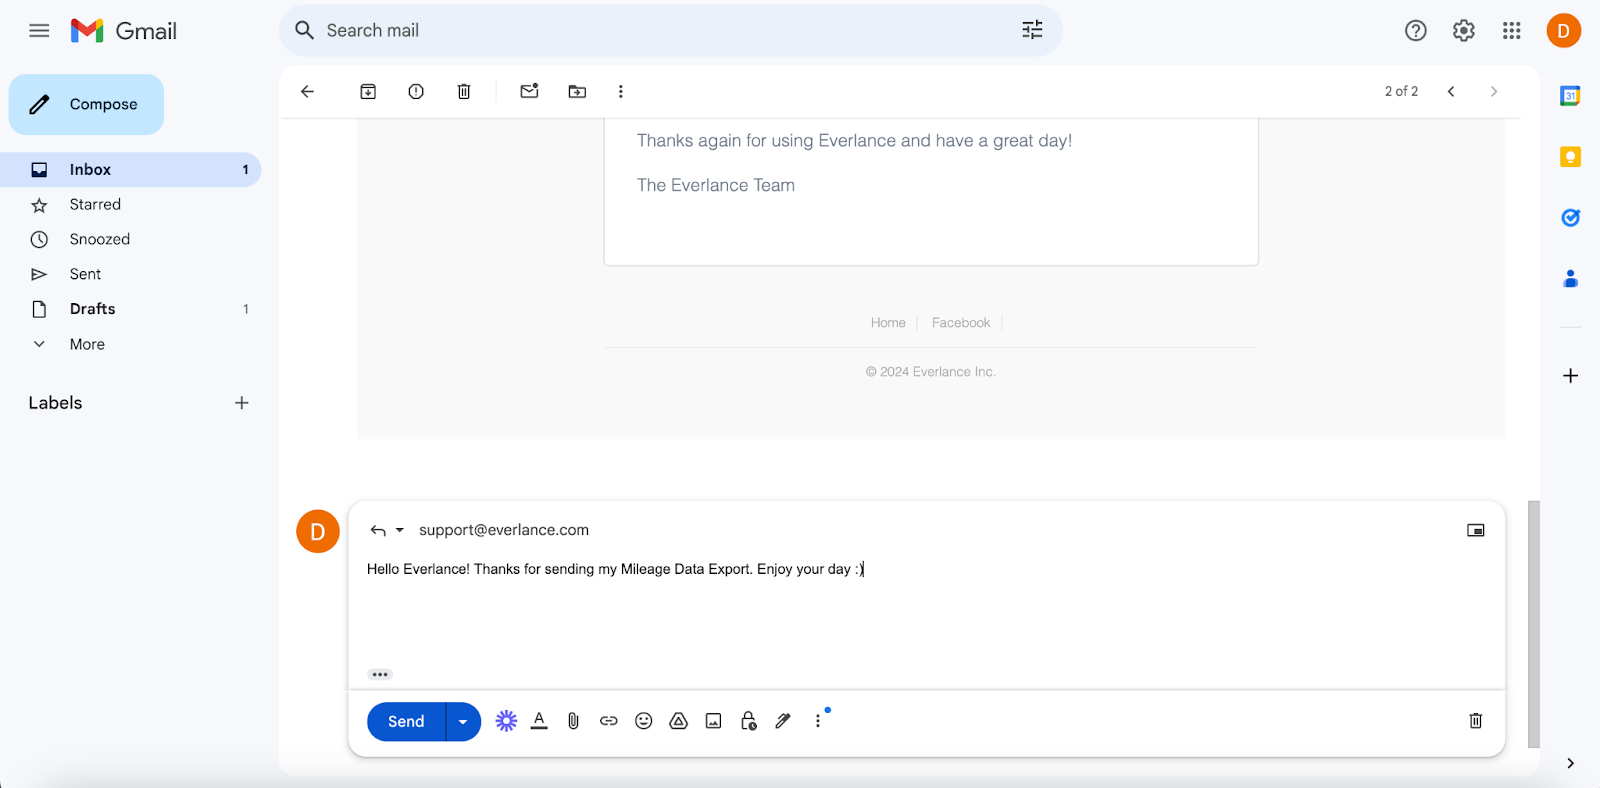
Task: Open the Send options dropdown arrow
Action: tap(463, 721)
